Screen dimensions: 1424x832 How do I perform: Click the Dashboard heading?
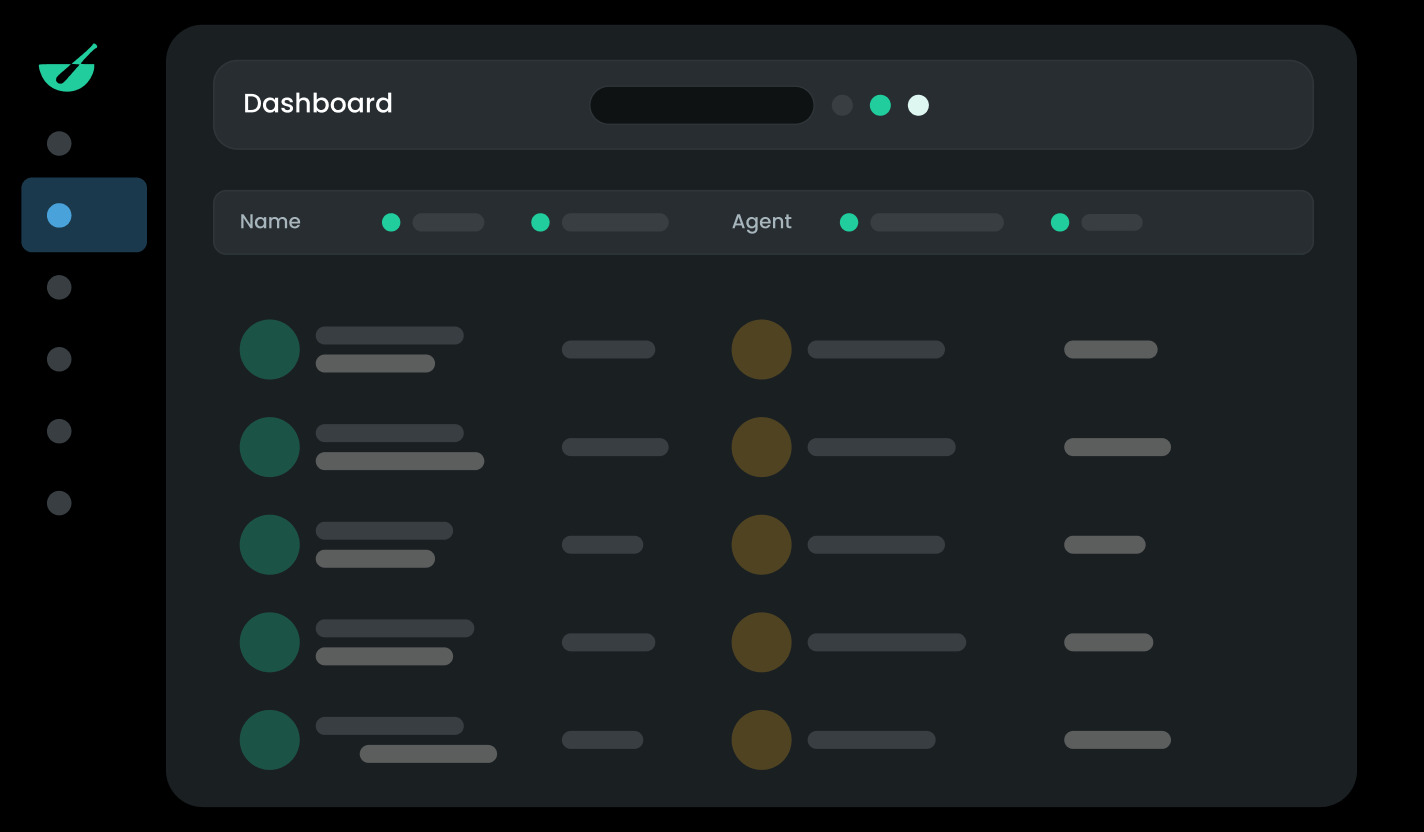tap(318, 104)
